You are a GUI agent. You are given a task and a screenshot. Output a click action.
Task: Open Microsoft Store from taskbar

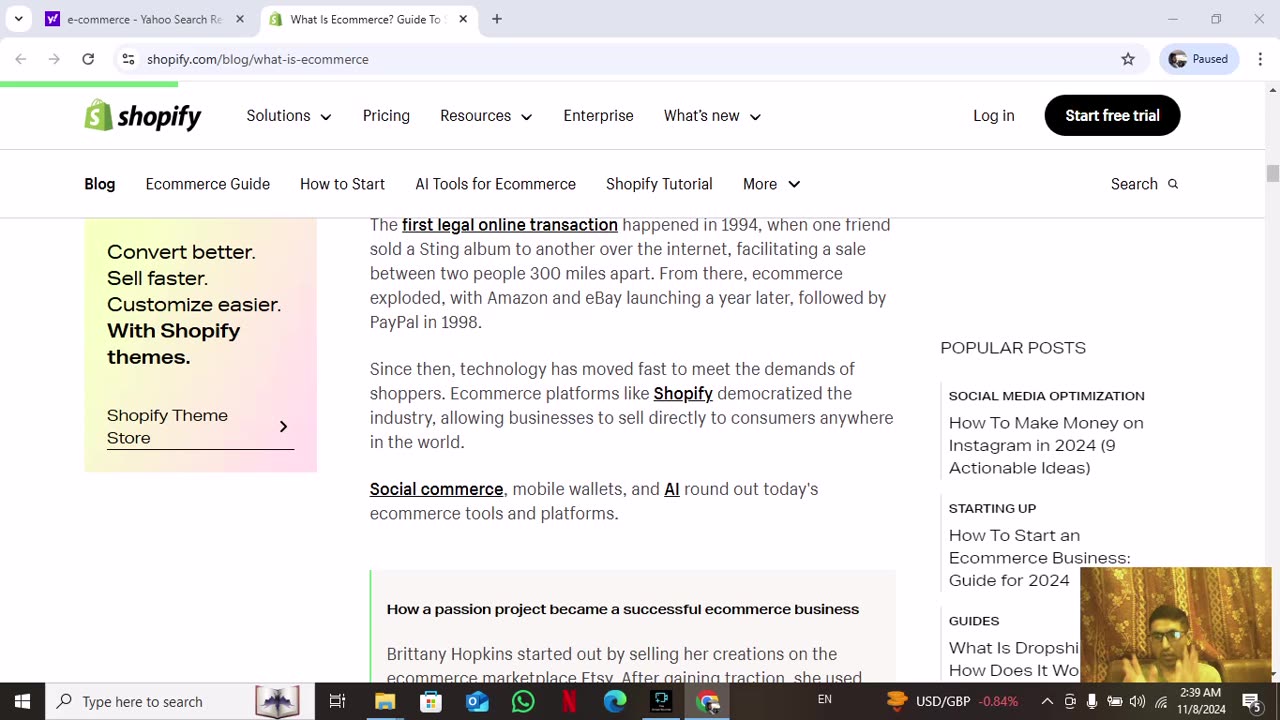point(431,701)
